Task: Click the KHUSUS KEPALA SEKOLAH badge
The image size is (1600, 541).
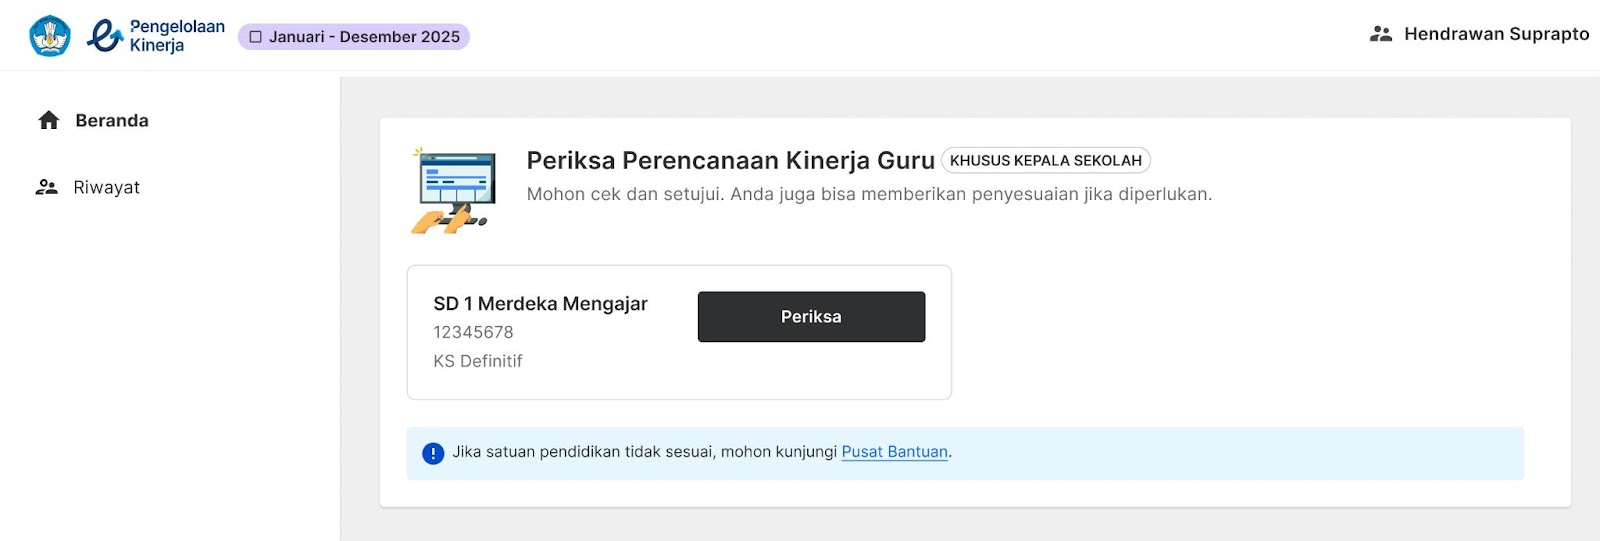Action: (x=1046, y=160)
